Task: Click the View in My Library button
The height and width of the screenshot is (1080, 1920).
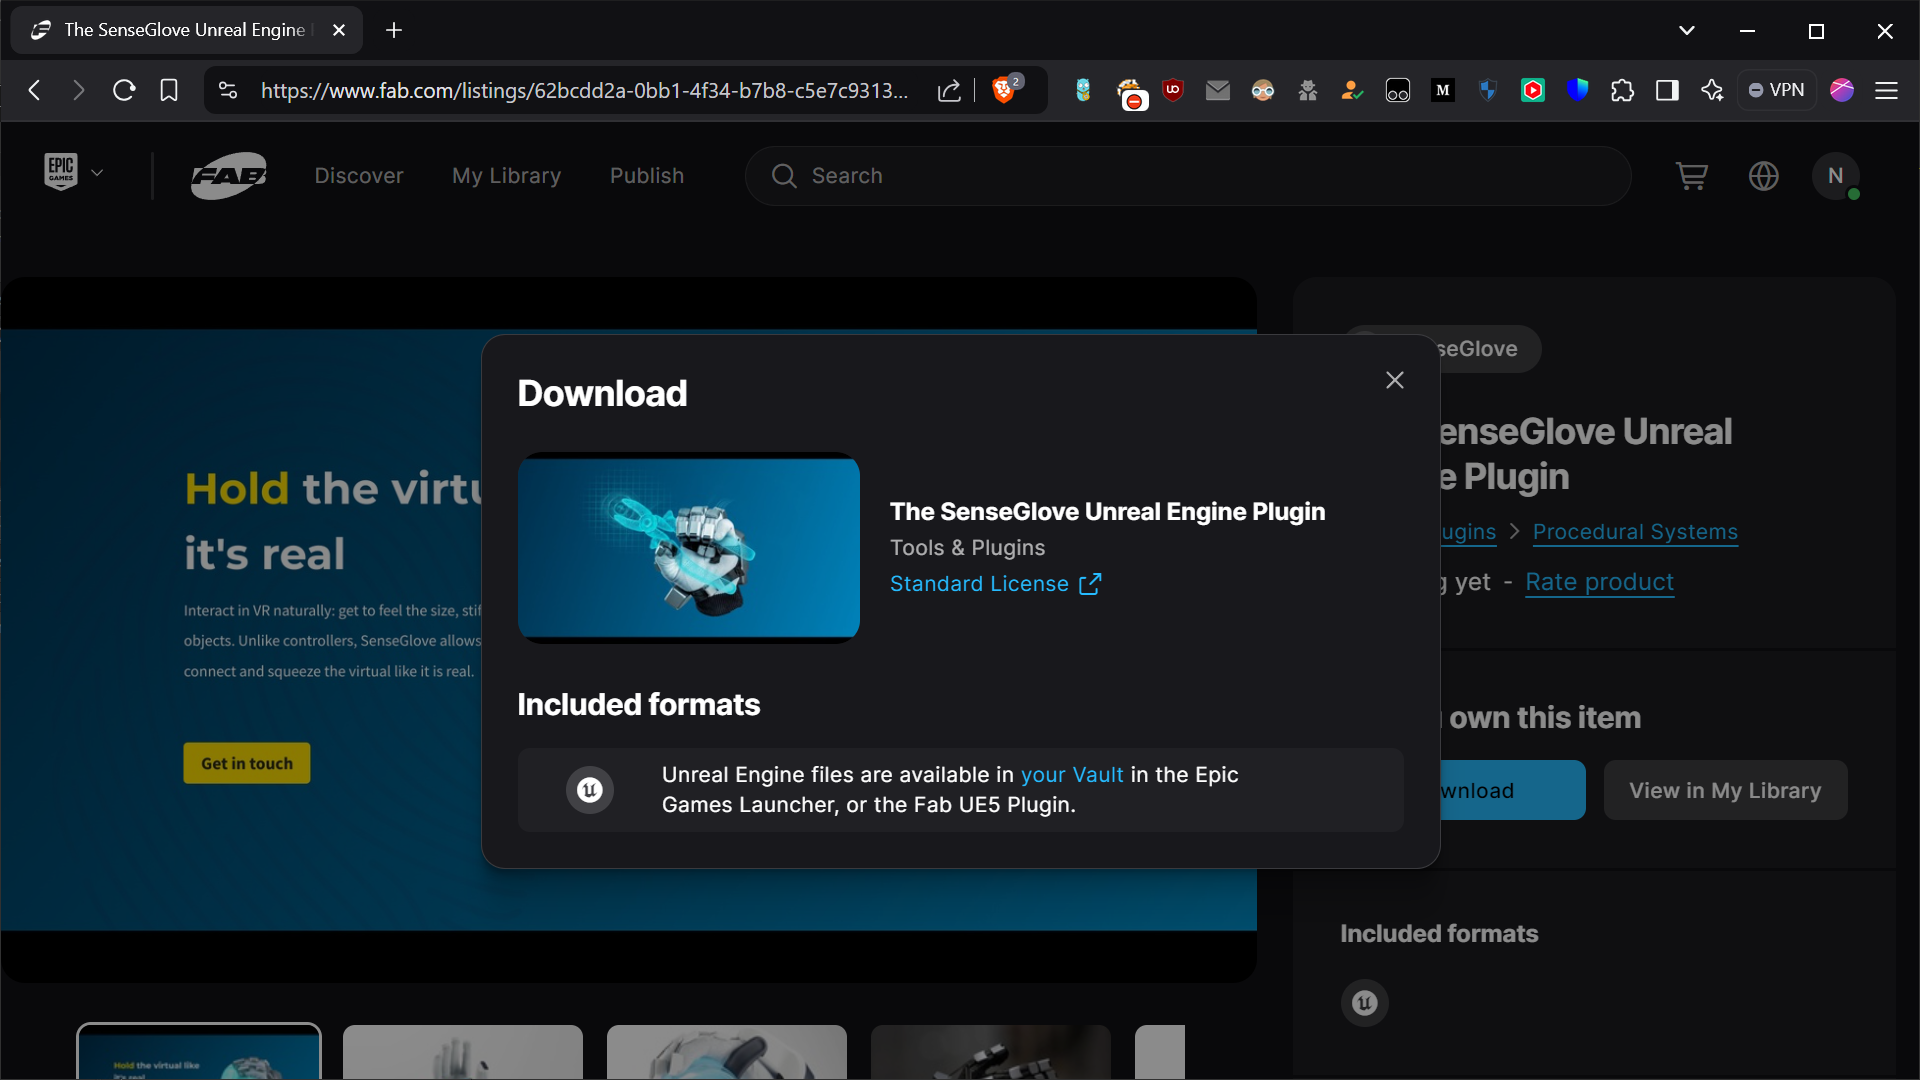Action: pyautogui.click(x=1725, y=790)
